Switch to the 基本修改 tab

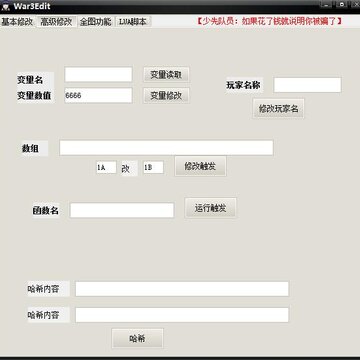click(x=17, y=22)
